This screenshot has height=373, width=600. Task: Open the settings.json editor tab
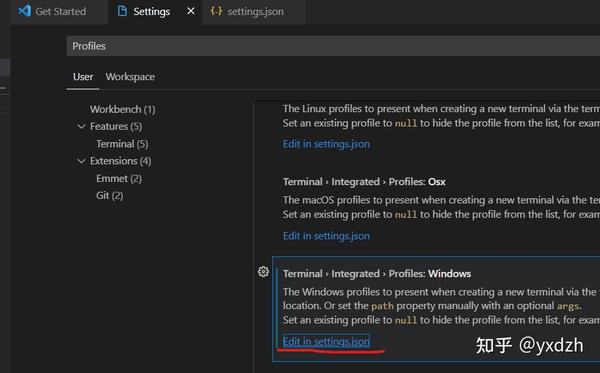tap(253, 11)
